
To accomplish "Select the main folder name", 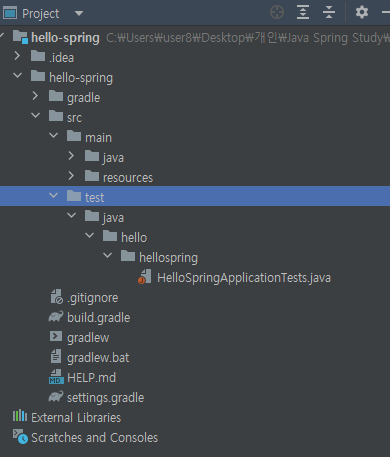I will (x=98, y=138).
